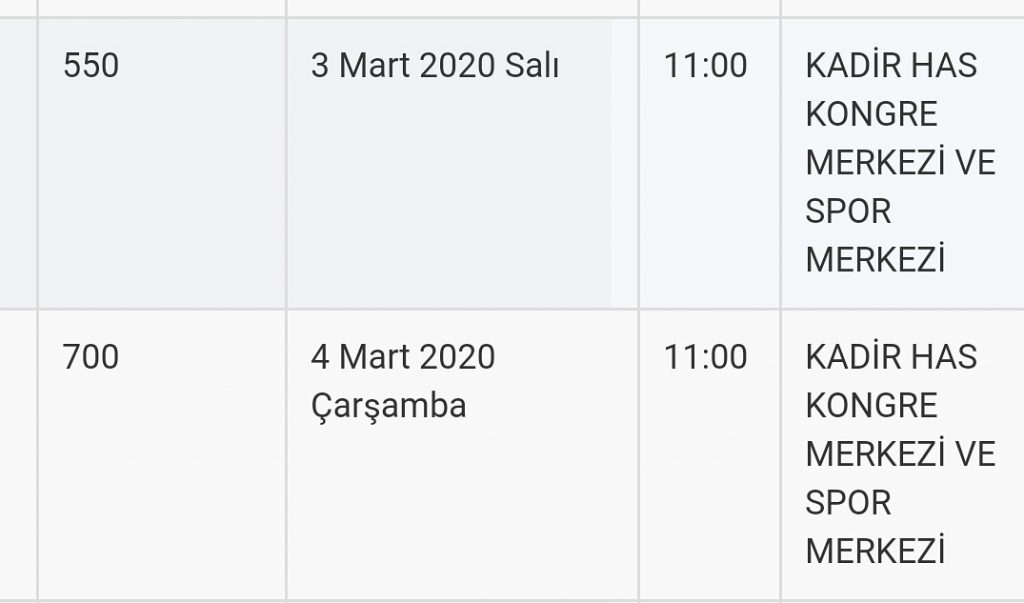Select the cell showing 550

(162, 163)
